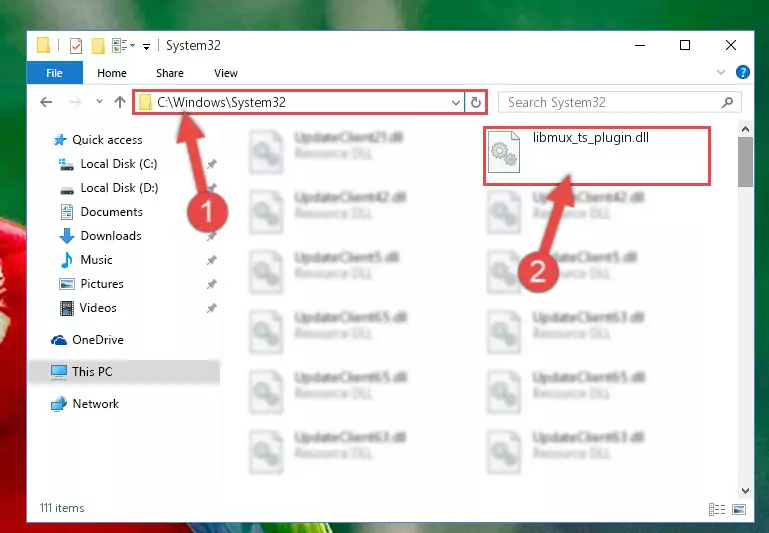Screen dimensions: 769x533
Task: Open Music in the sidebar
Action: point(96,260)
